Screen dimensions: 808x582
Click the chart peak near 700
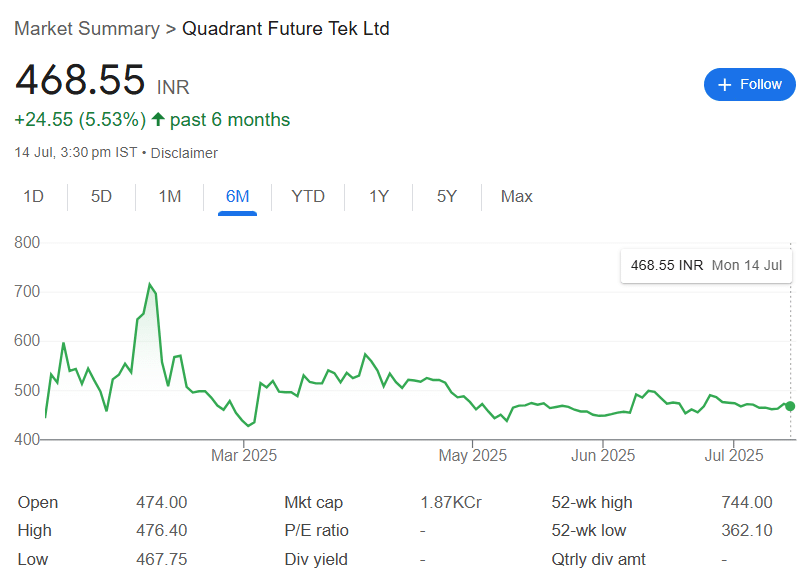150,285
